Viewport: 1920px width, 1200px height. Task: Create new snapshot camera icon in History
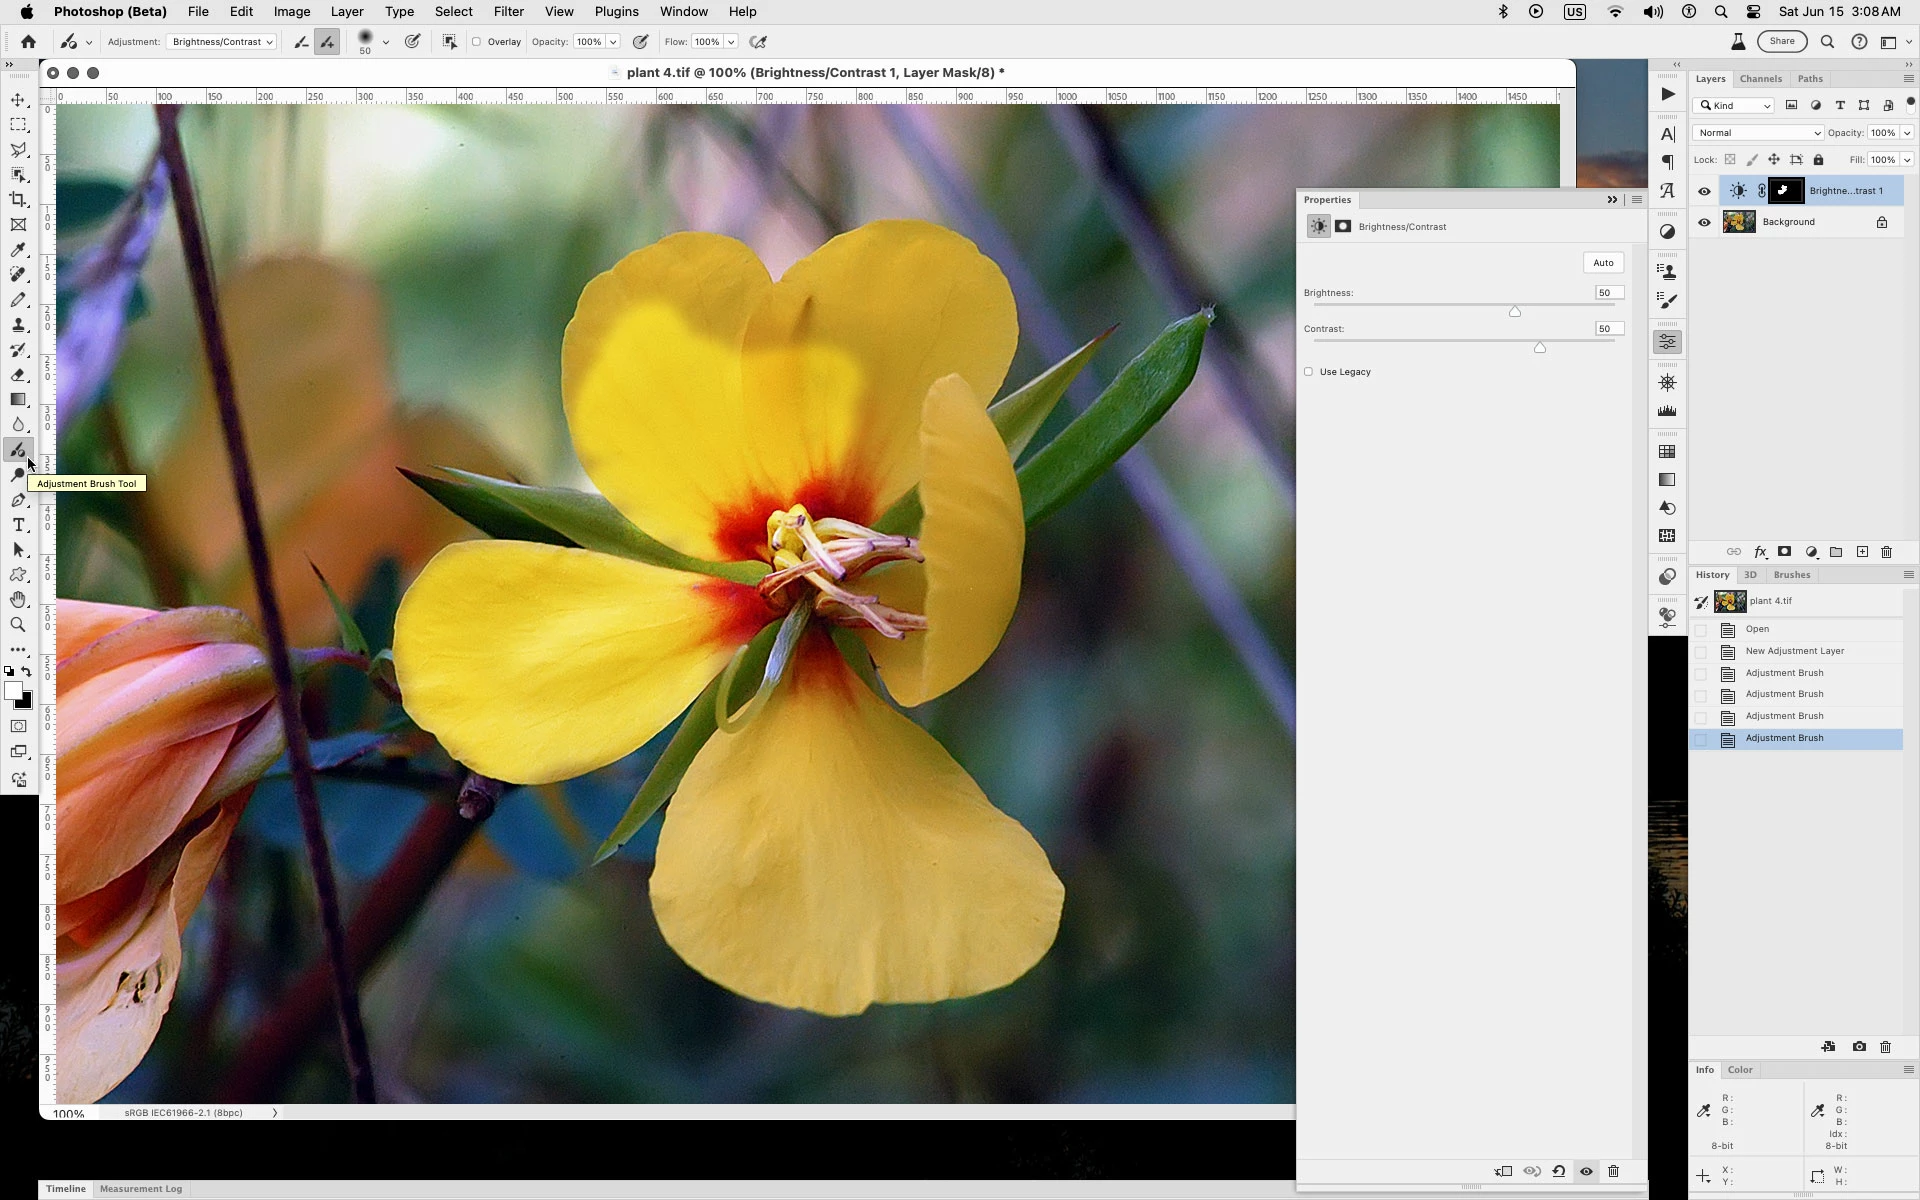[1858, 1047]
